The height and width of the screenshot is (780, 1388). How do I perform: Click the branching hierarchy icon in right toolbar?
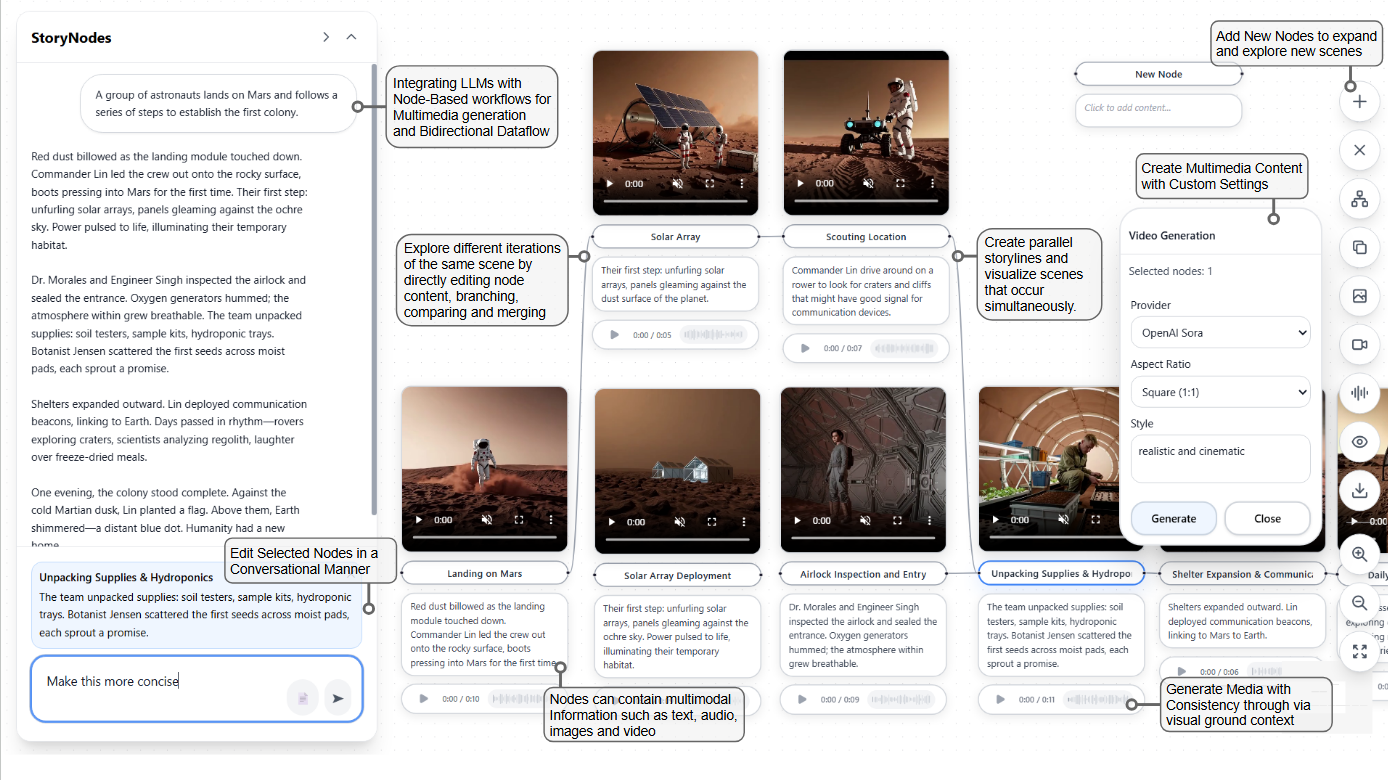(1359, 199)
